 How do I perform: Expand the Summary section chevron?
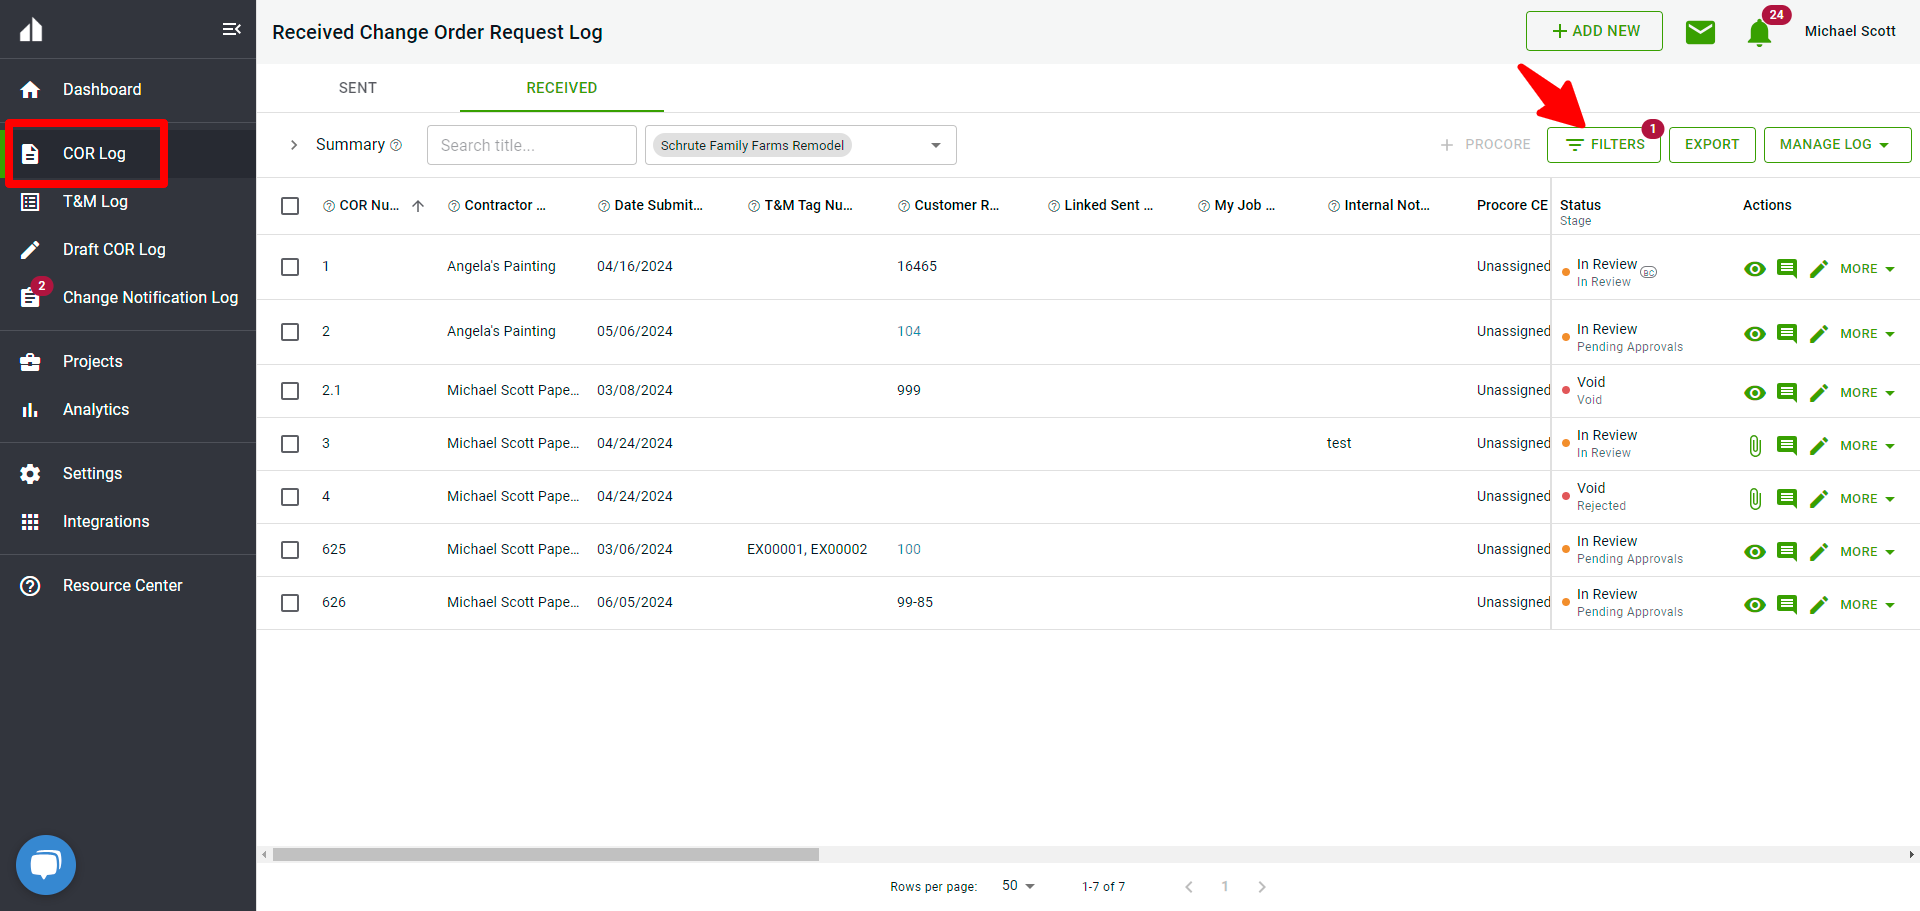(x=294, y=145)
